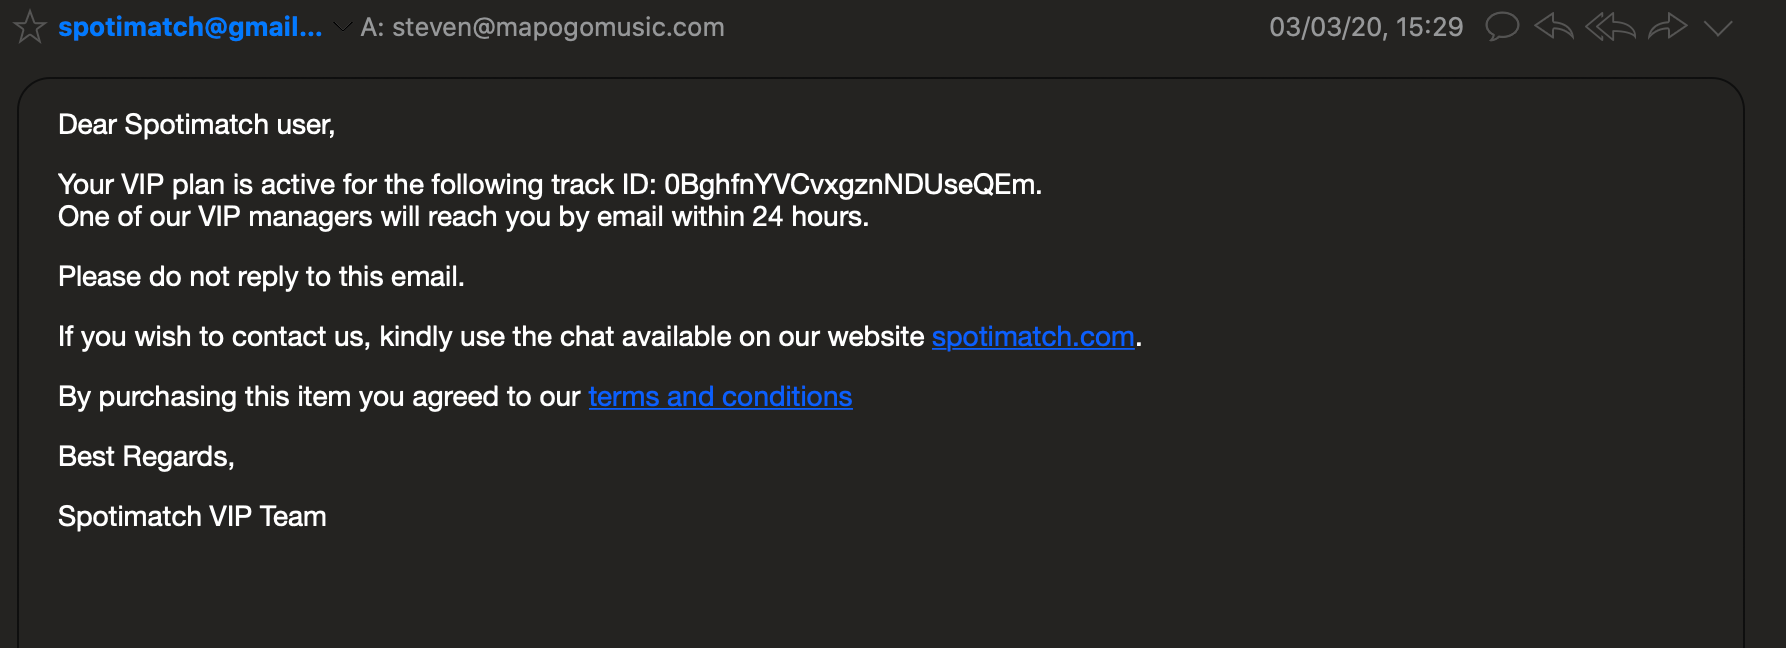Open the conversation bubble icon
The height and width of the screenshot is (648, 1786).
pos(1502,26)
